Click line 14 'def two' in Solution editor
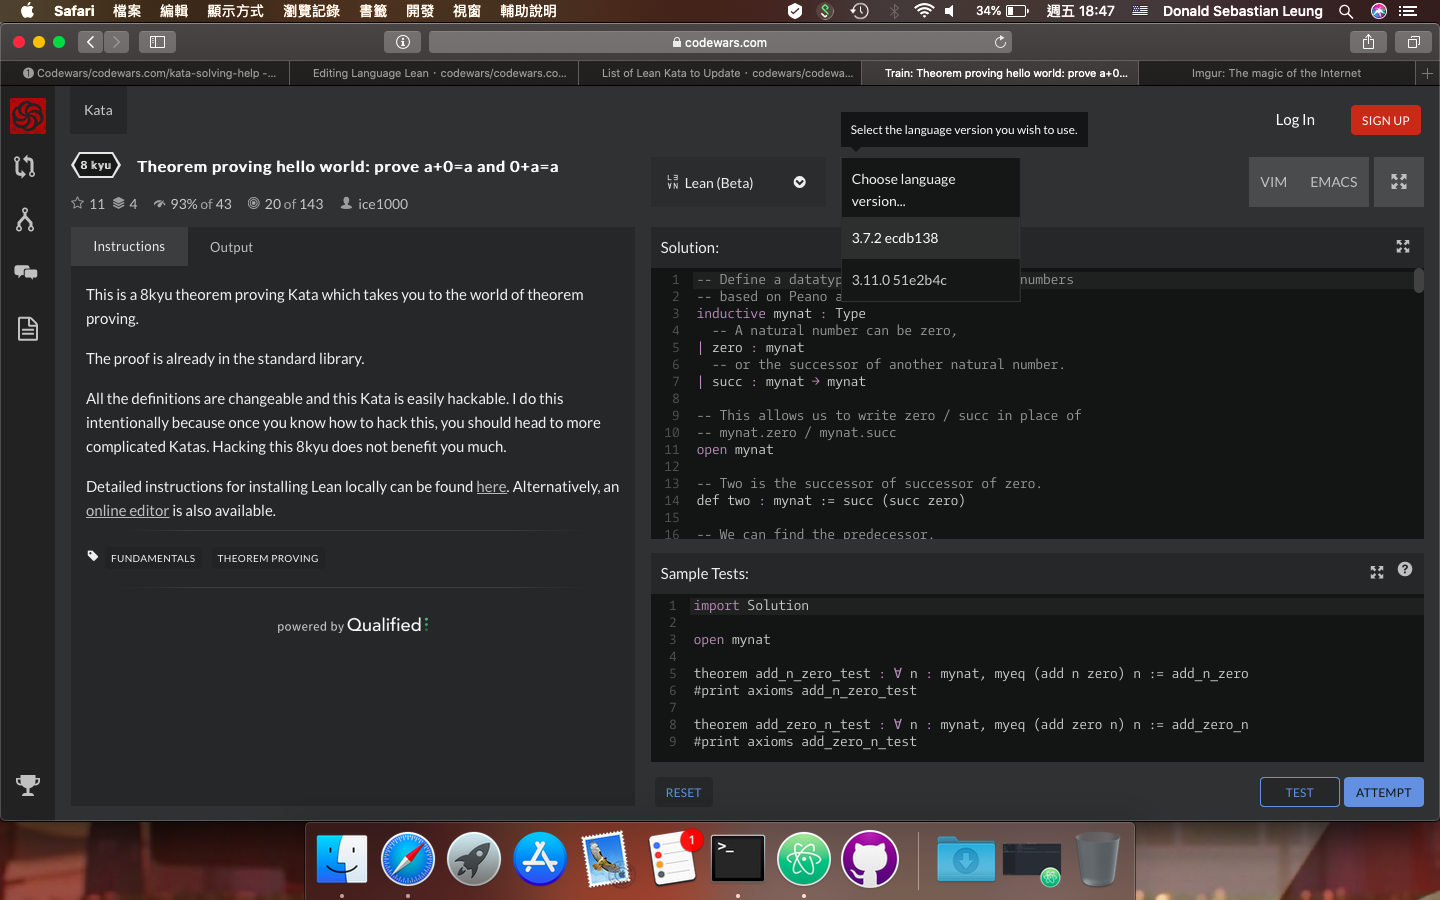The height and width of the screenshot is (900, 1440). 831,500
